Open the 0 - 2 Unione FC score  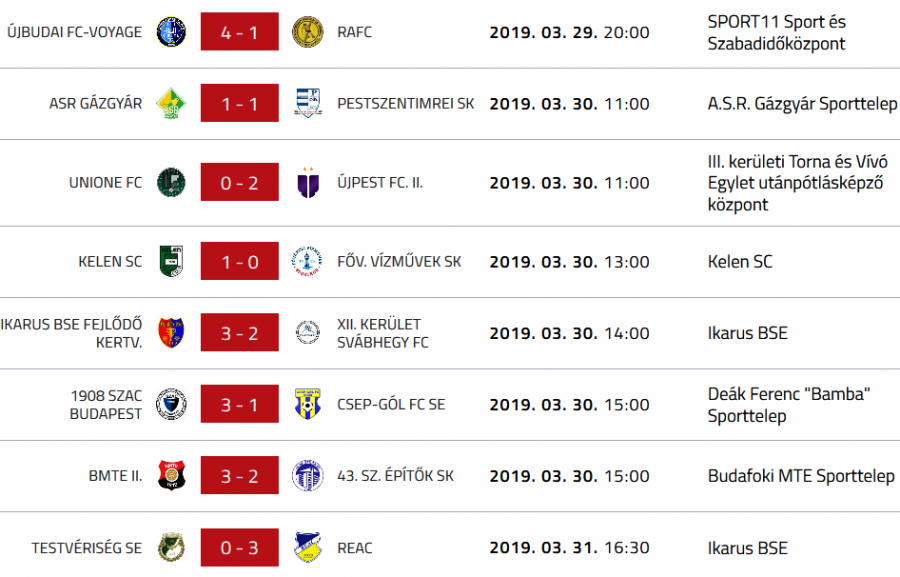pos(239,183)
